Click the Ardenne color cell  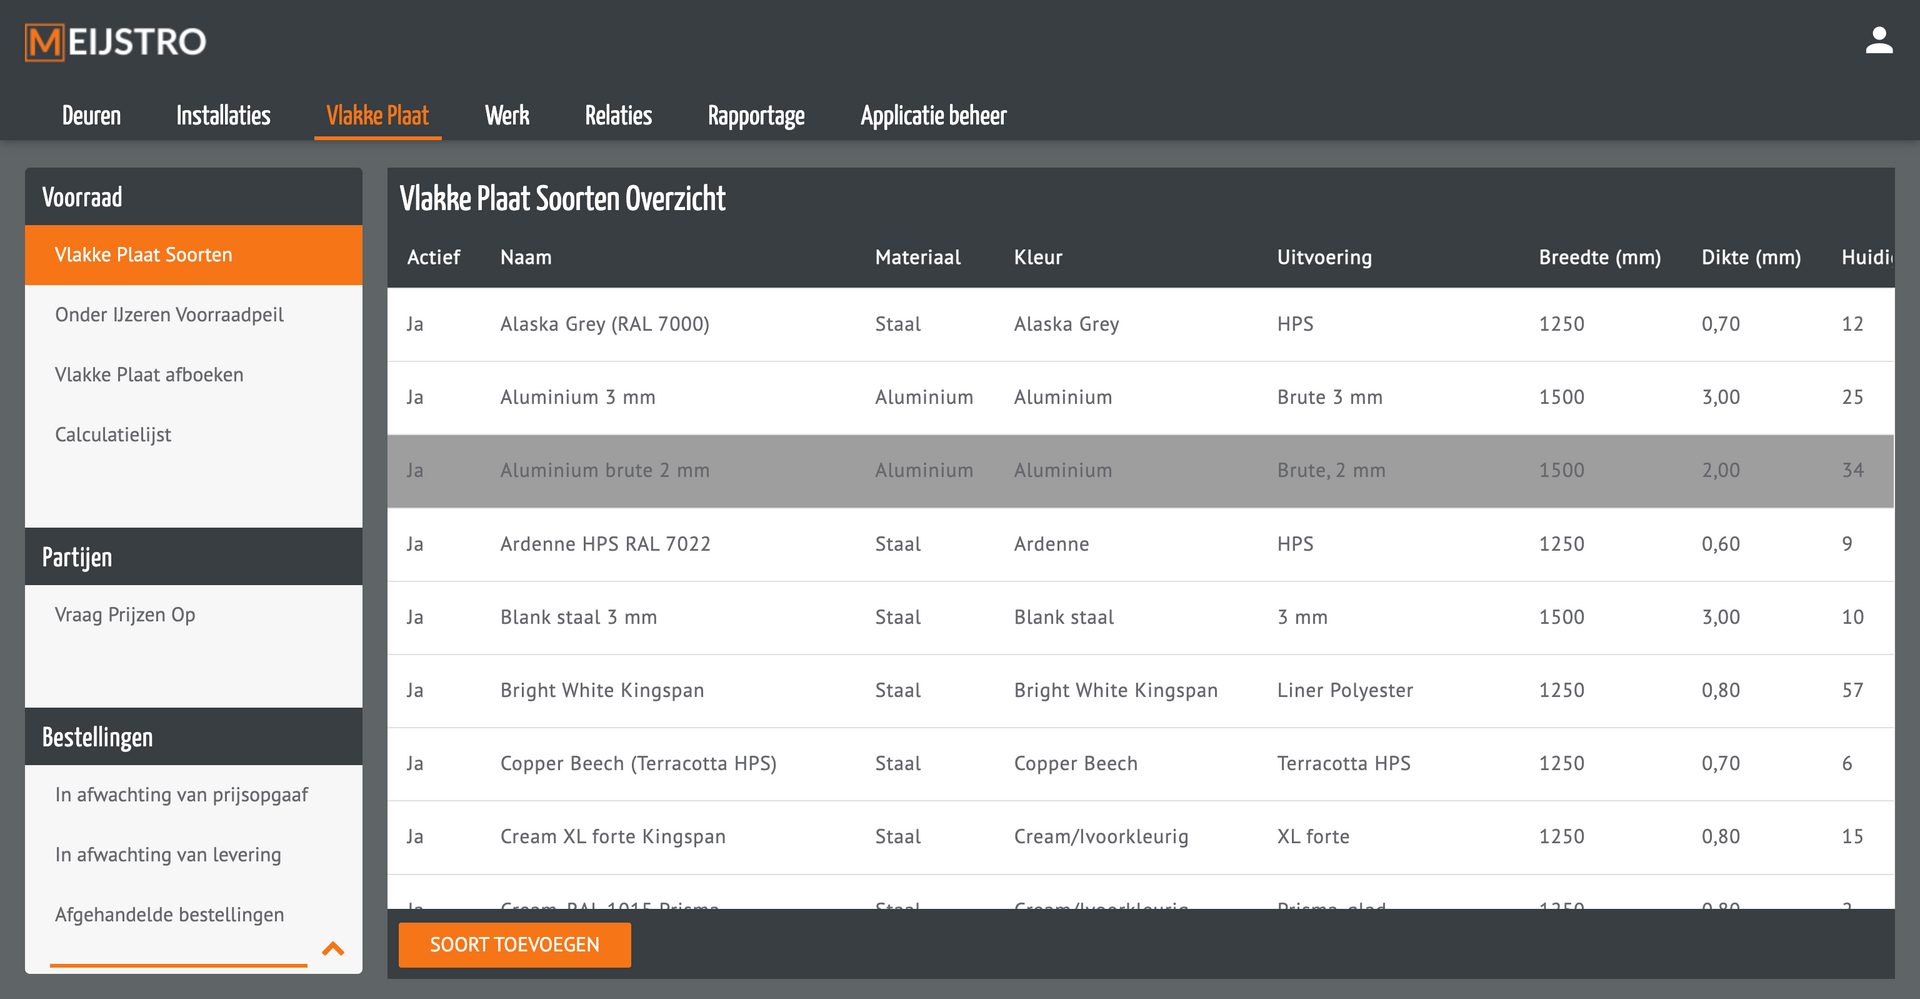point(1051,544)
